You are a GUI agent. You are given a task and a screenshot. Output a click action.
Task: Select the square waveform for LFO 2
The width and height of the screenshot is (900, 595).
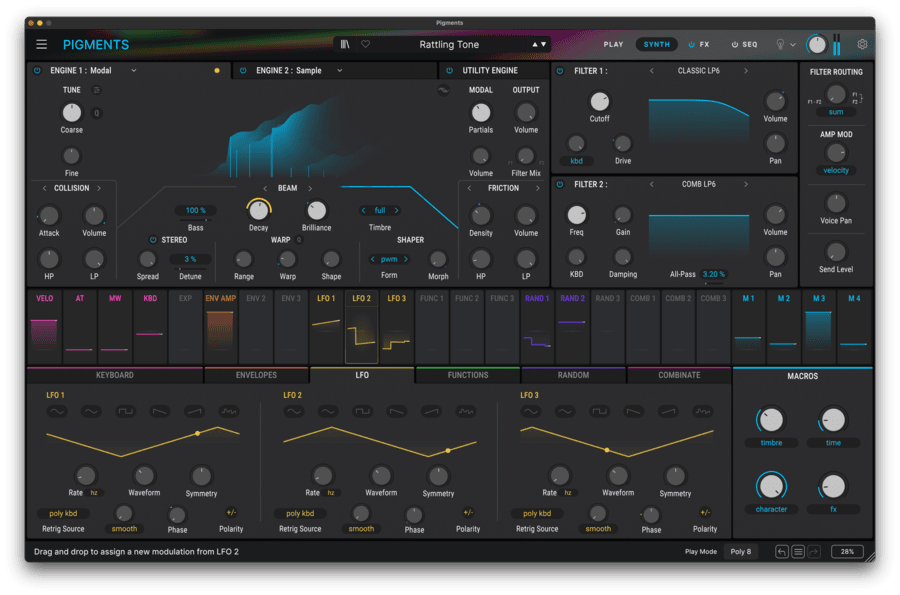pyautogui.click(x=363, y=411)
